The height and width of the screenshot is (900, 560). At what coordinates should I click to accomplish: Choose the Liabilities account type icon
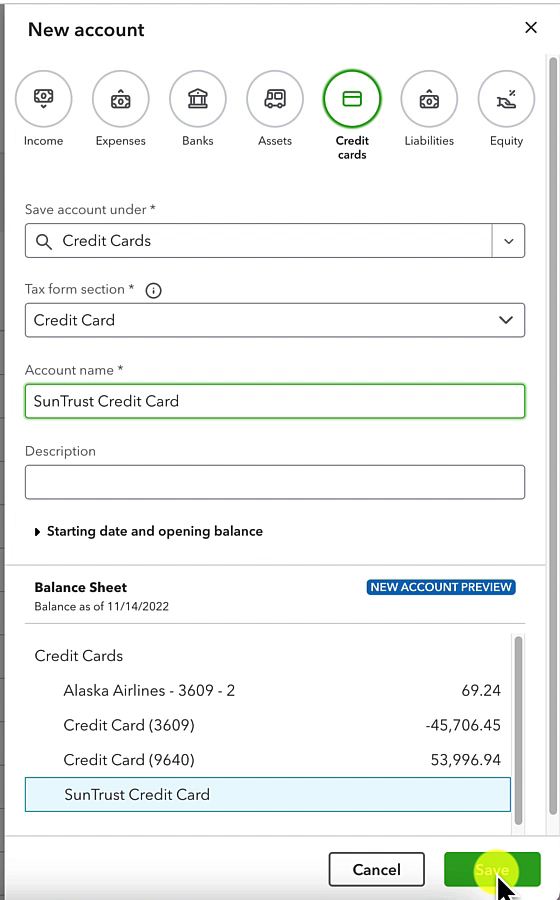click(x=429, y=99)
